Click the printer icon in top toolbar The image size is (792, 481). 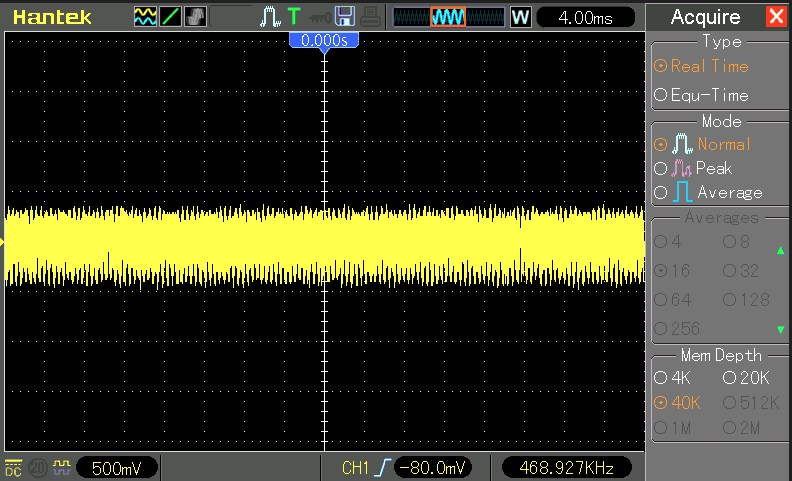tap(369, 17)
